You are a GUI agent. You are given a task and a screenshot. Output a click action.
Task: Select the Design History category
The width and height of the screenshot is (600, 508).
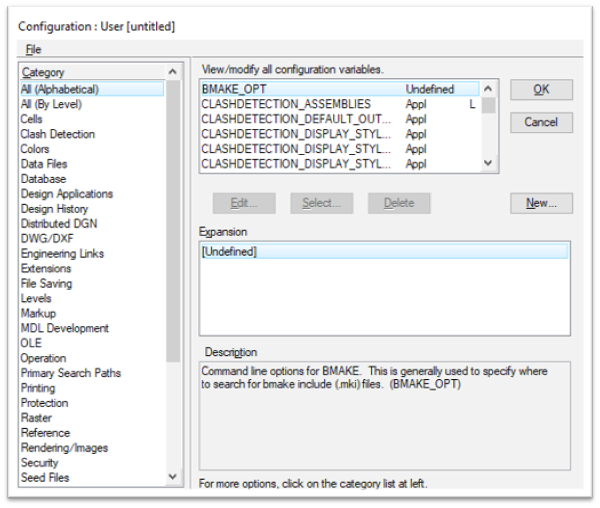tap(54, 209)
